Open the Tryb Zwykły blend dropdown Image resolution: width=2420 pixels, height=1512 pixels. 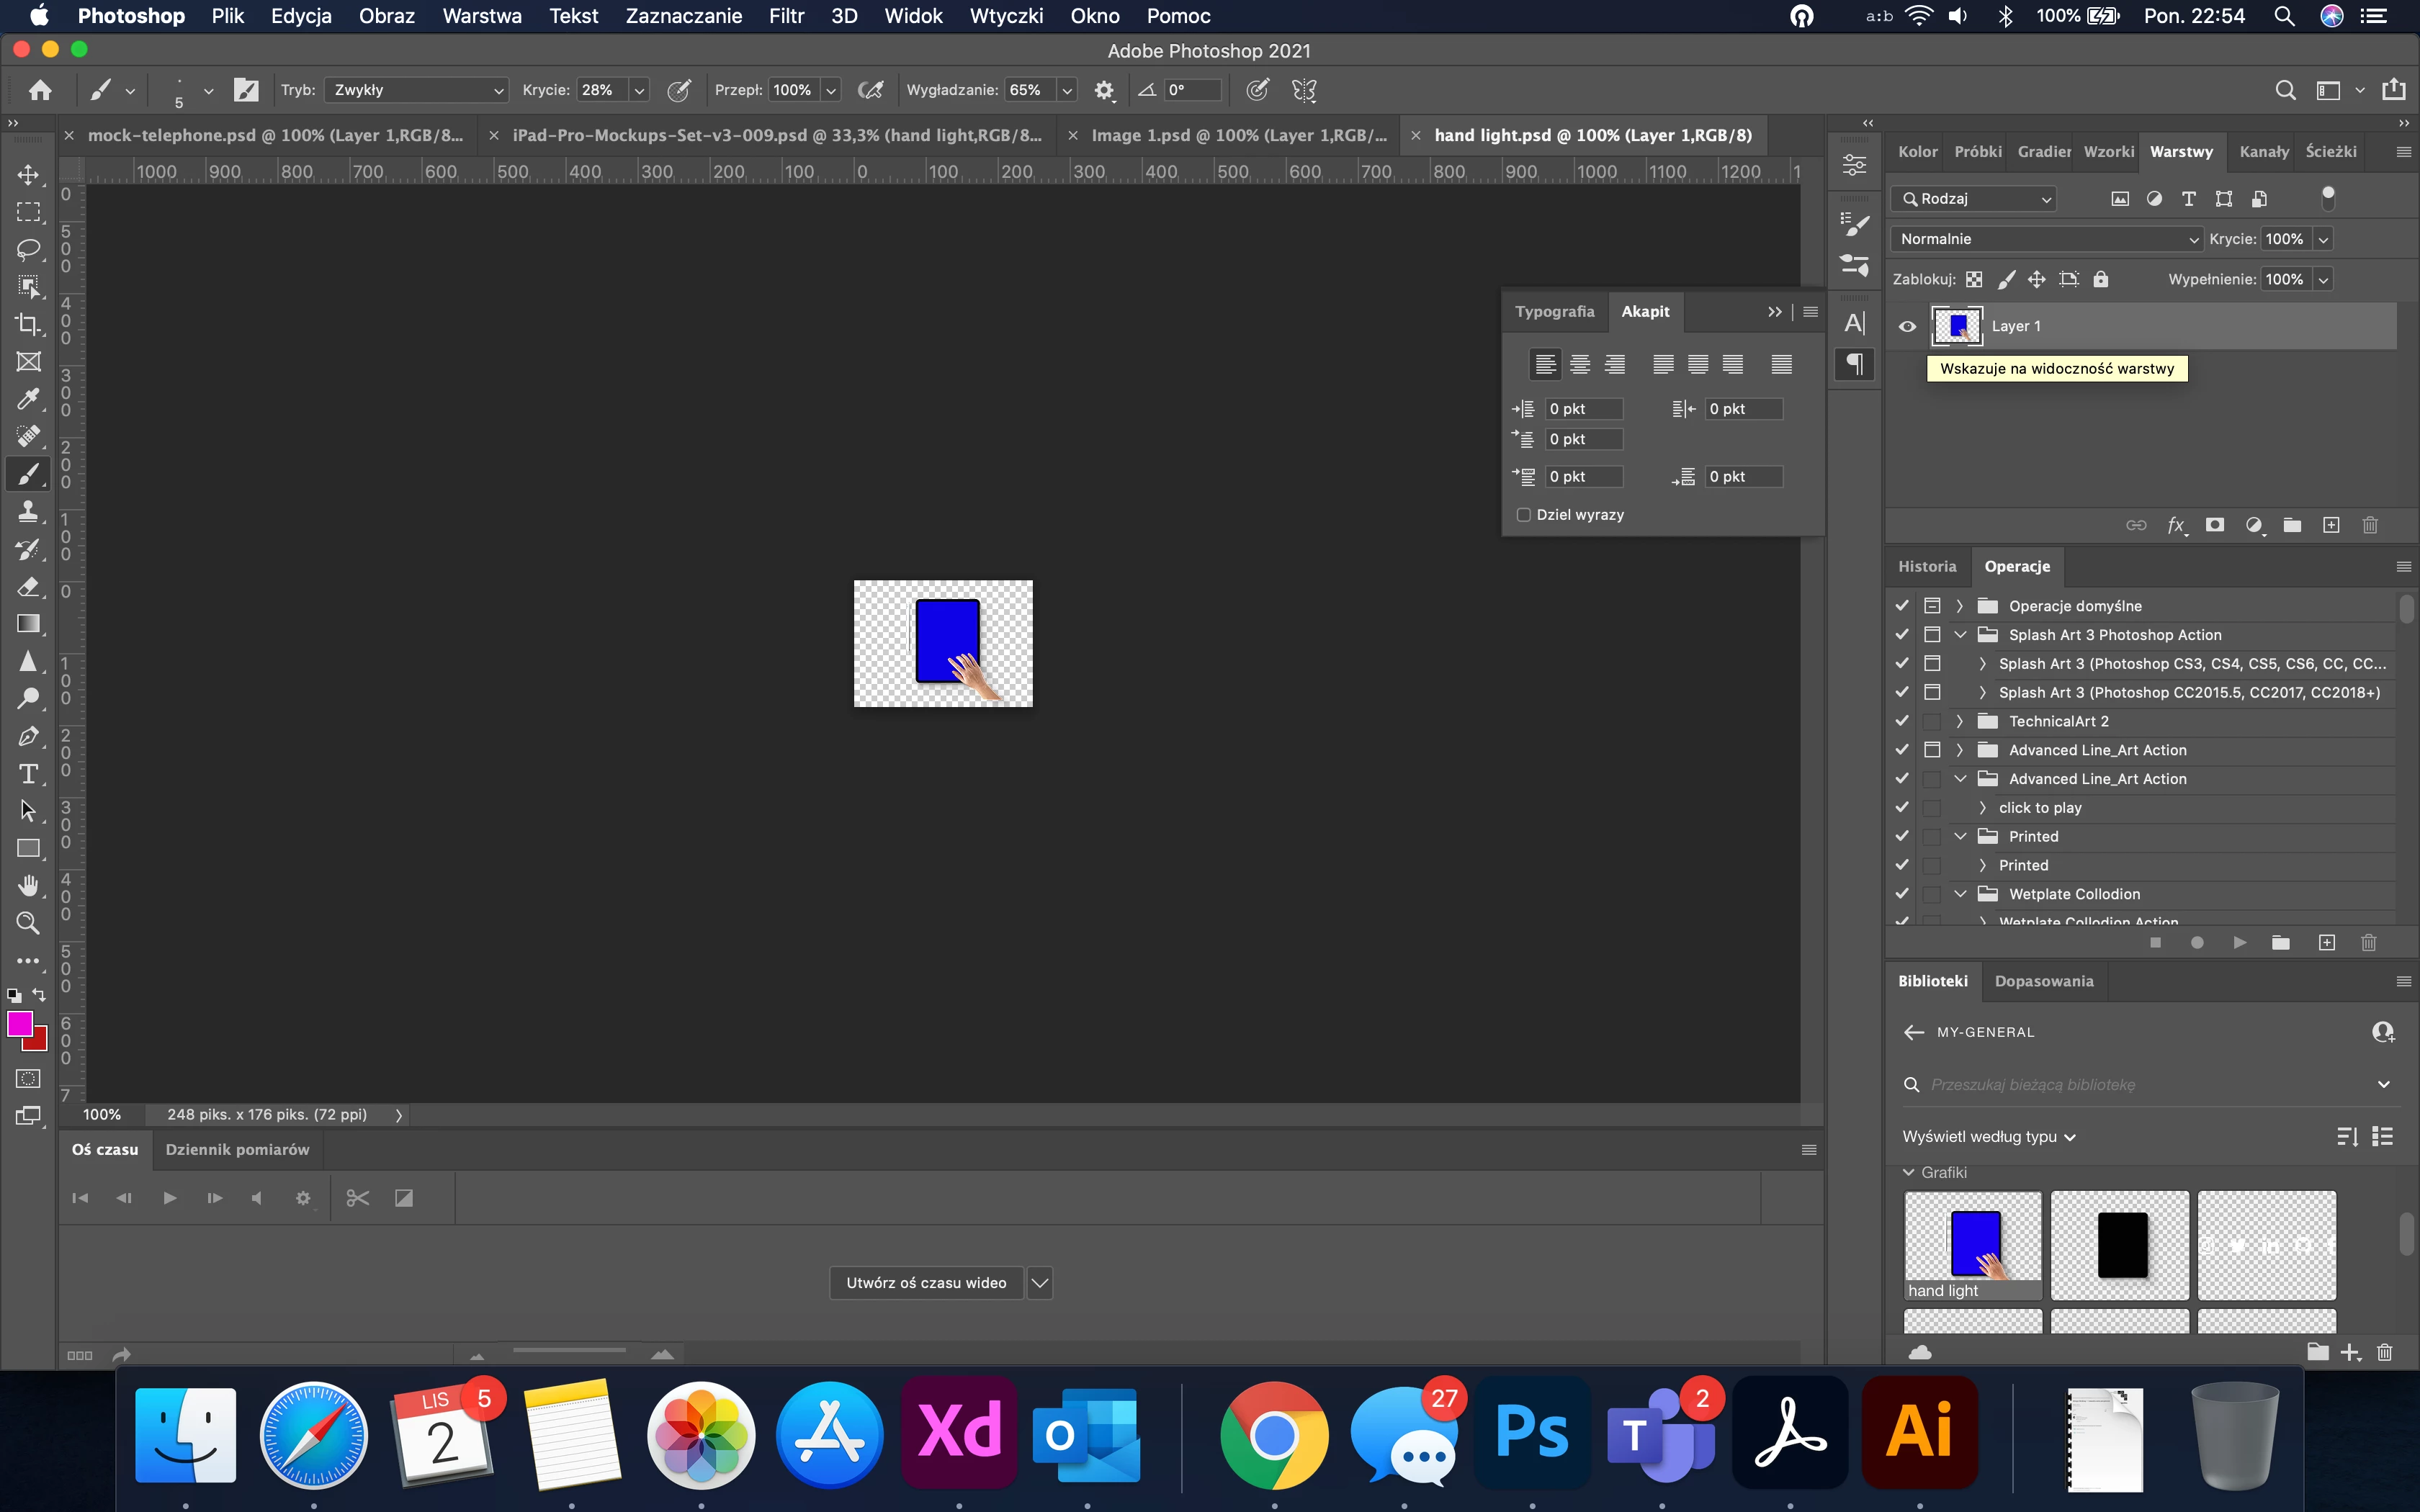415,90
